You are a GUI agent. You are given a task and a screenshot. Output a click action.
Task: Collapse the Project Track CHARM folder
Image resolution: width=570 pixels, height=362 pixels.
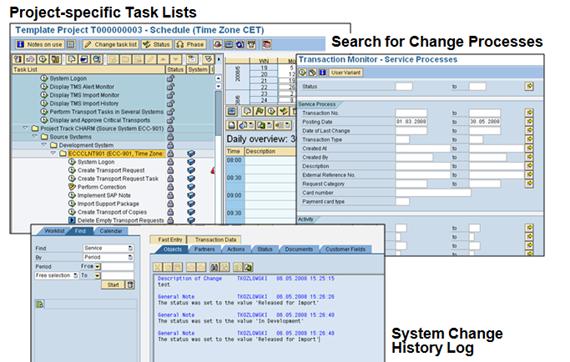pos(25,128)
